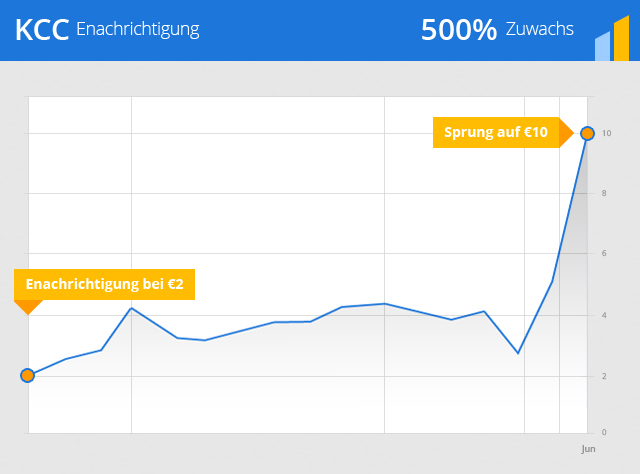Click the y-axis label 0
This screenshot has width=640, height=474.
[x=604, y=432]
